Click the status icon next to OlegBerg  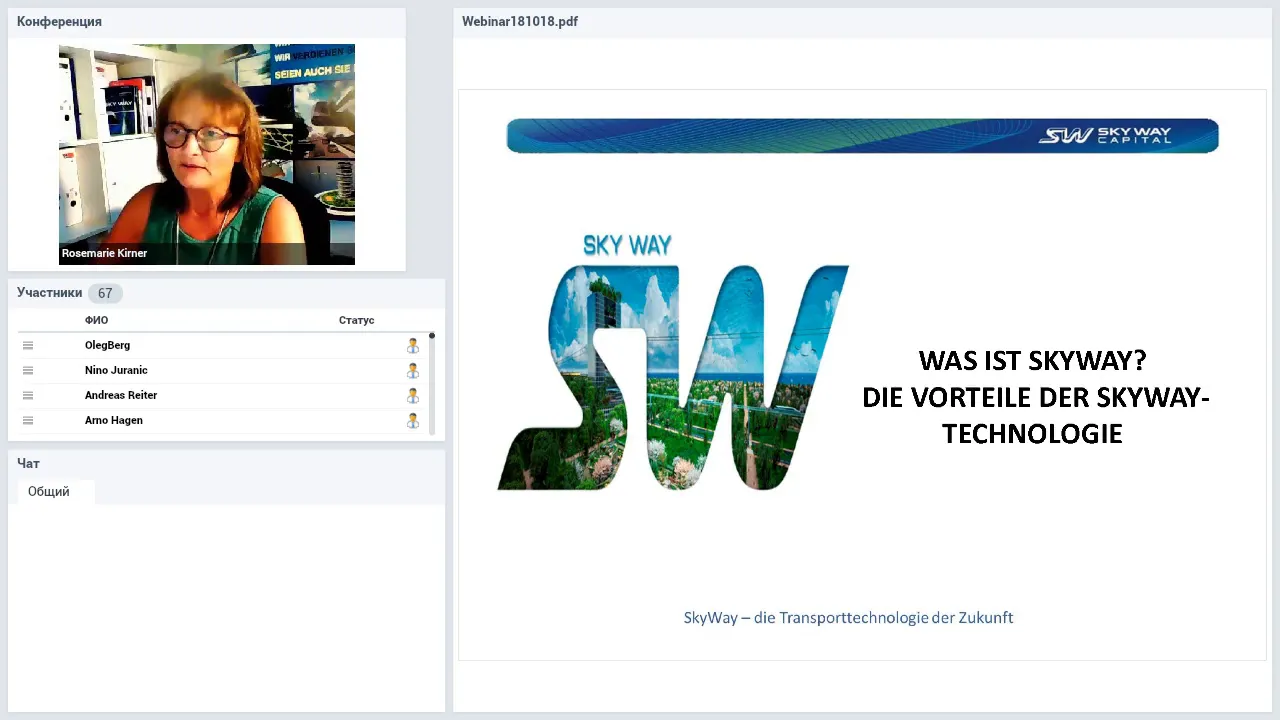click(x=412, y=346)
